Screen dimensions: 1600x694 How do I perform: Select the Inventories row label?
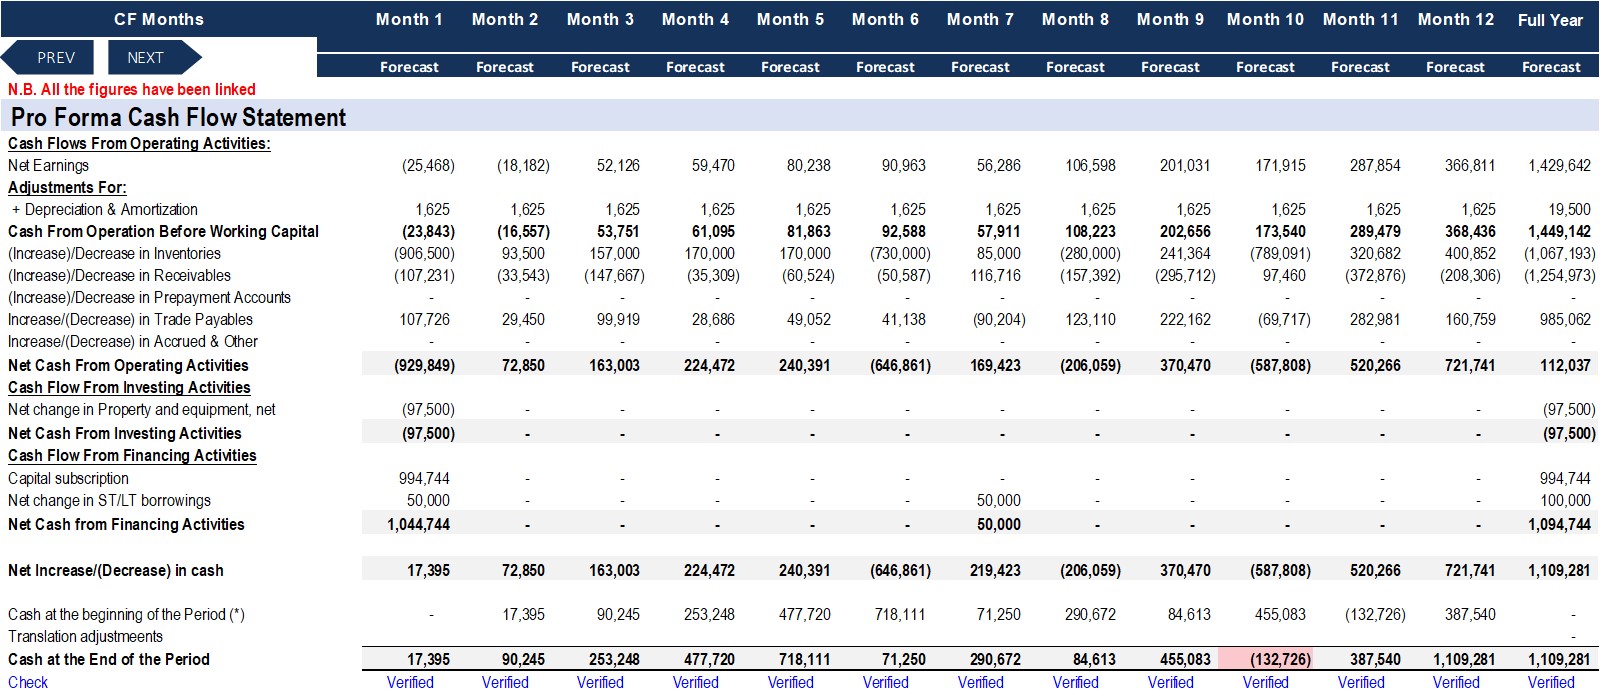point(114,253)
